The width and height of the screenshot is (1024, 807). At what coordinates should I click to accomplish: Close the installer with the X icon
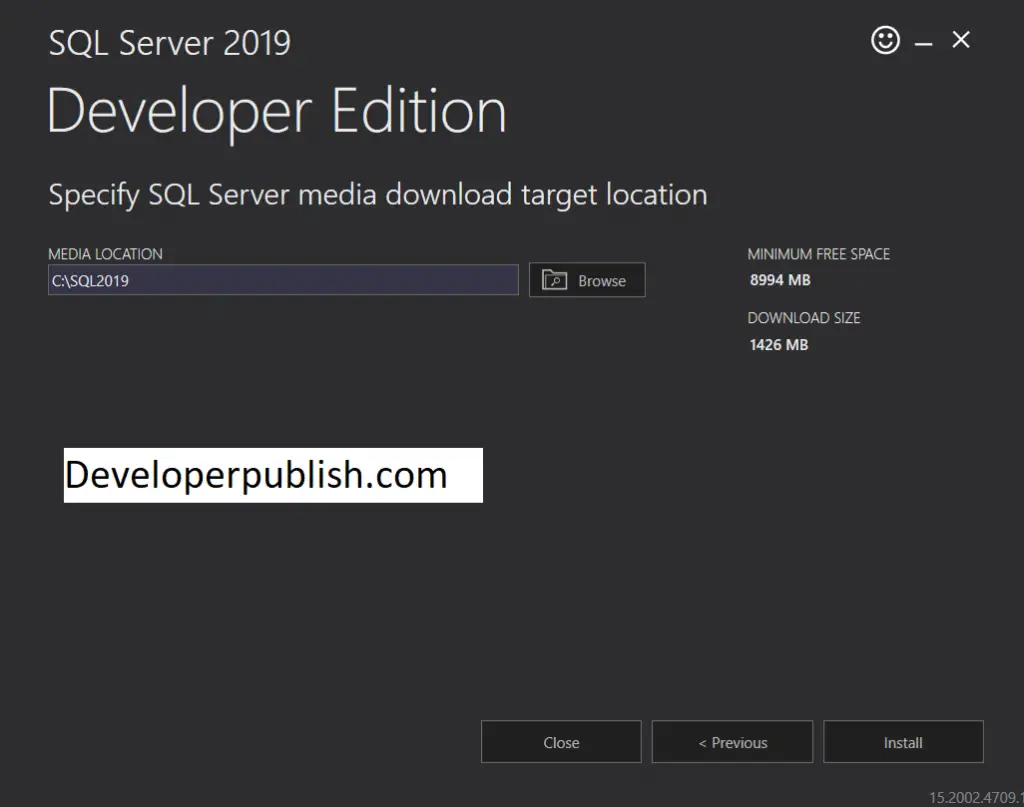(x=961, y=40)
